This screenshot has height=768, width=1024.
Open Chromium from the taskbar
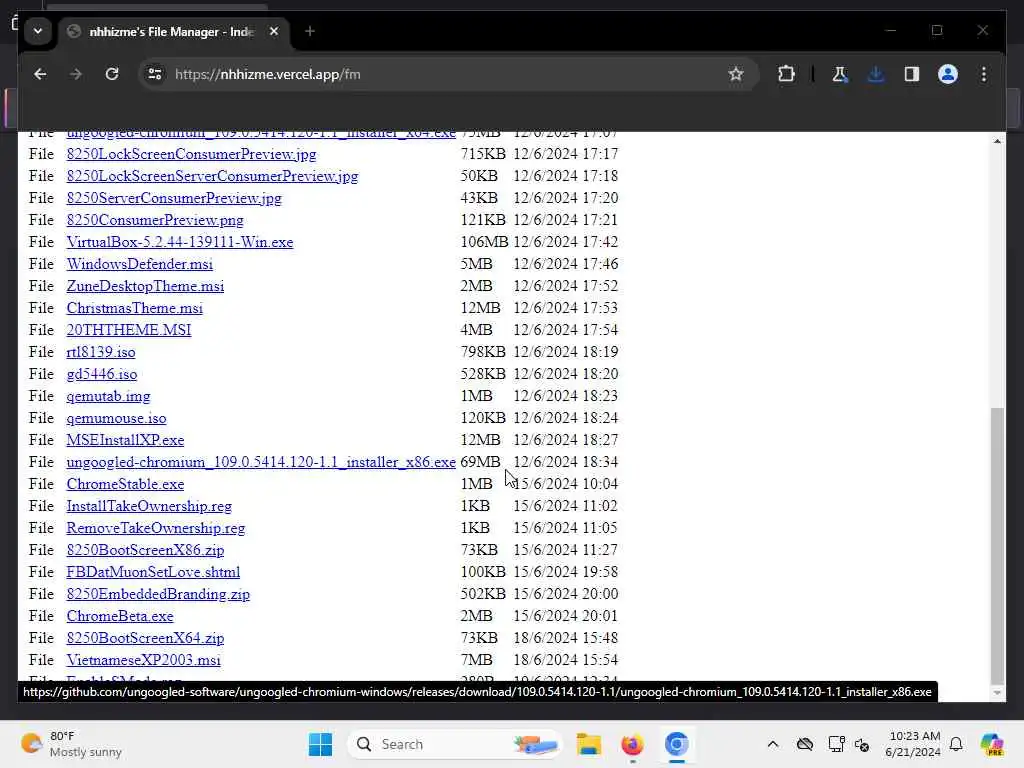[677, 744]
